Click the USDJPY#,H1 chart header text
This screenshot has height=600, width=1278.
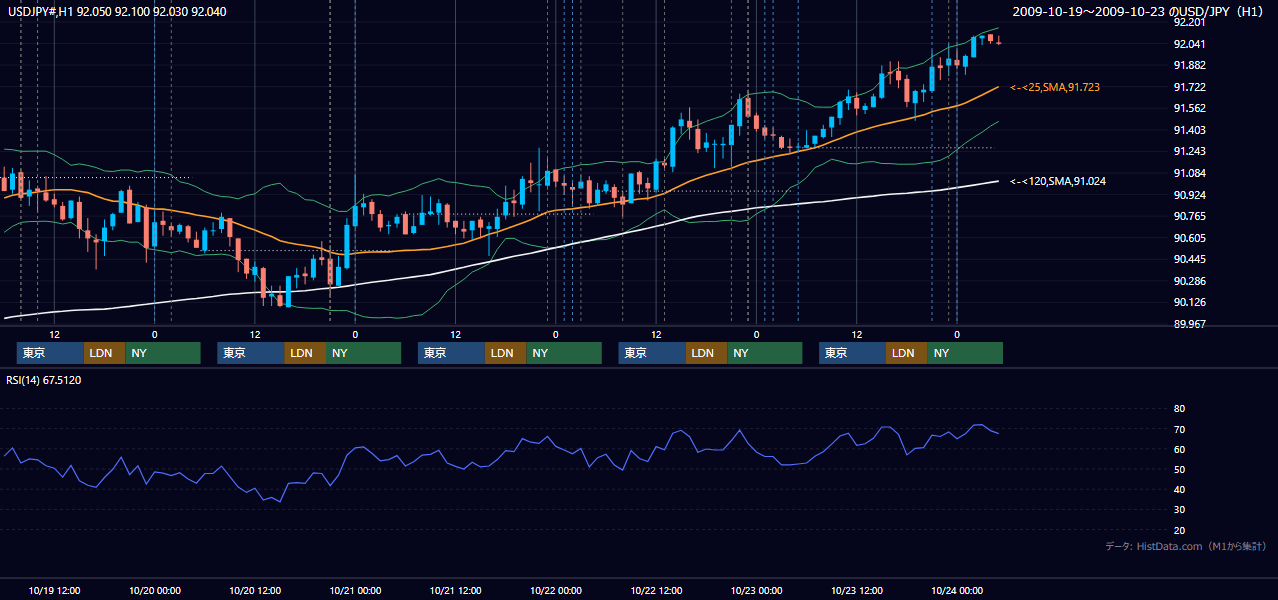pos(115,11)
